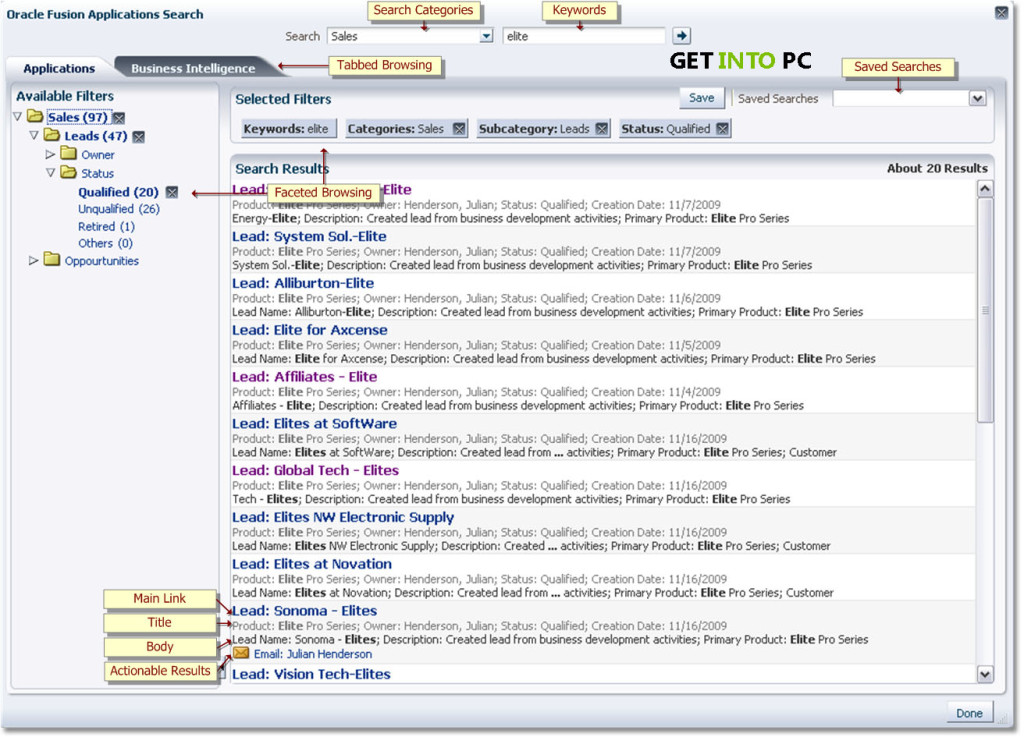The image size is (1024, 737).
Task: Filter by Others (0) status
Action: (x=105, y=243)
